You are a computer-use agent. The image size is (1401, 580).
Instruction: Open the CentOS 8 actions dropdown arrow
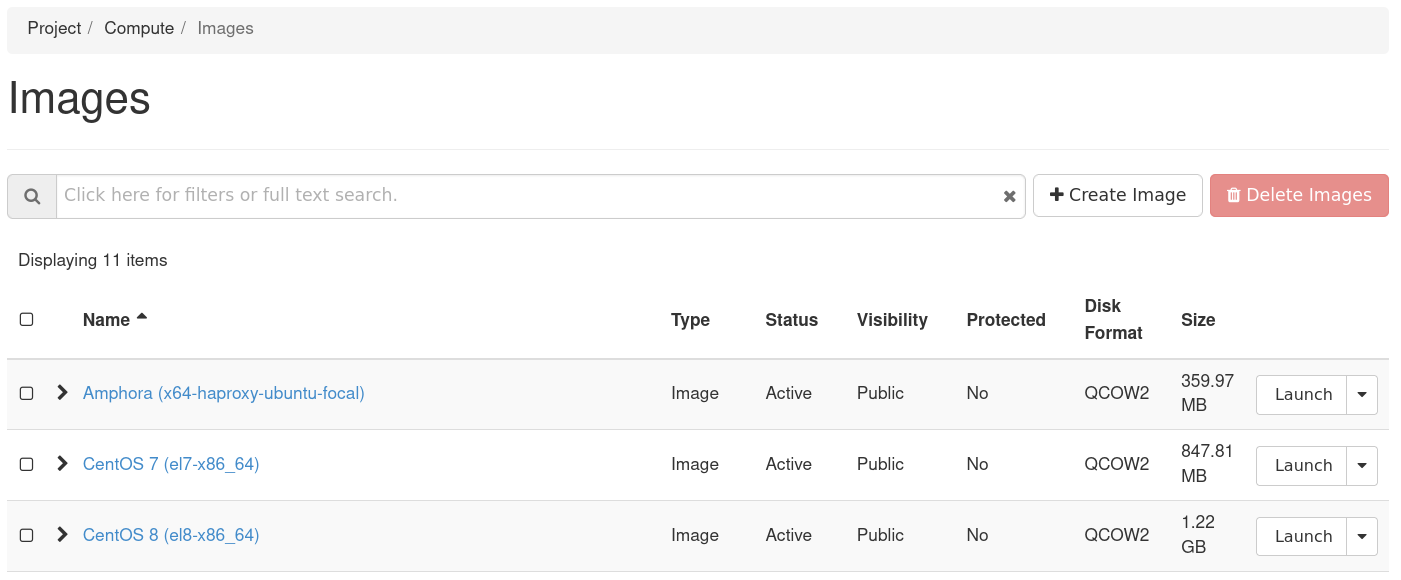[x=1362, y=537]
